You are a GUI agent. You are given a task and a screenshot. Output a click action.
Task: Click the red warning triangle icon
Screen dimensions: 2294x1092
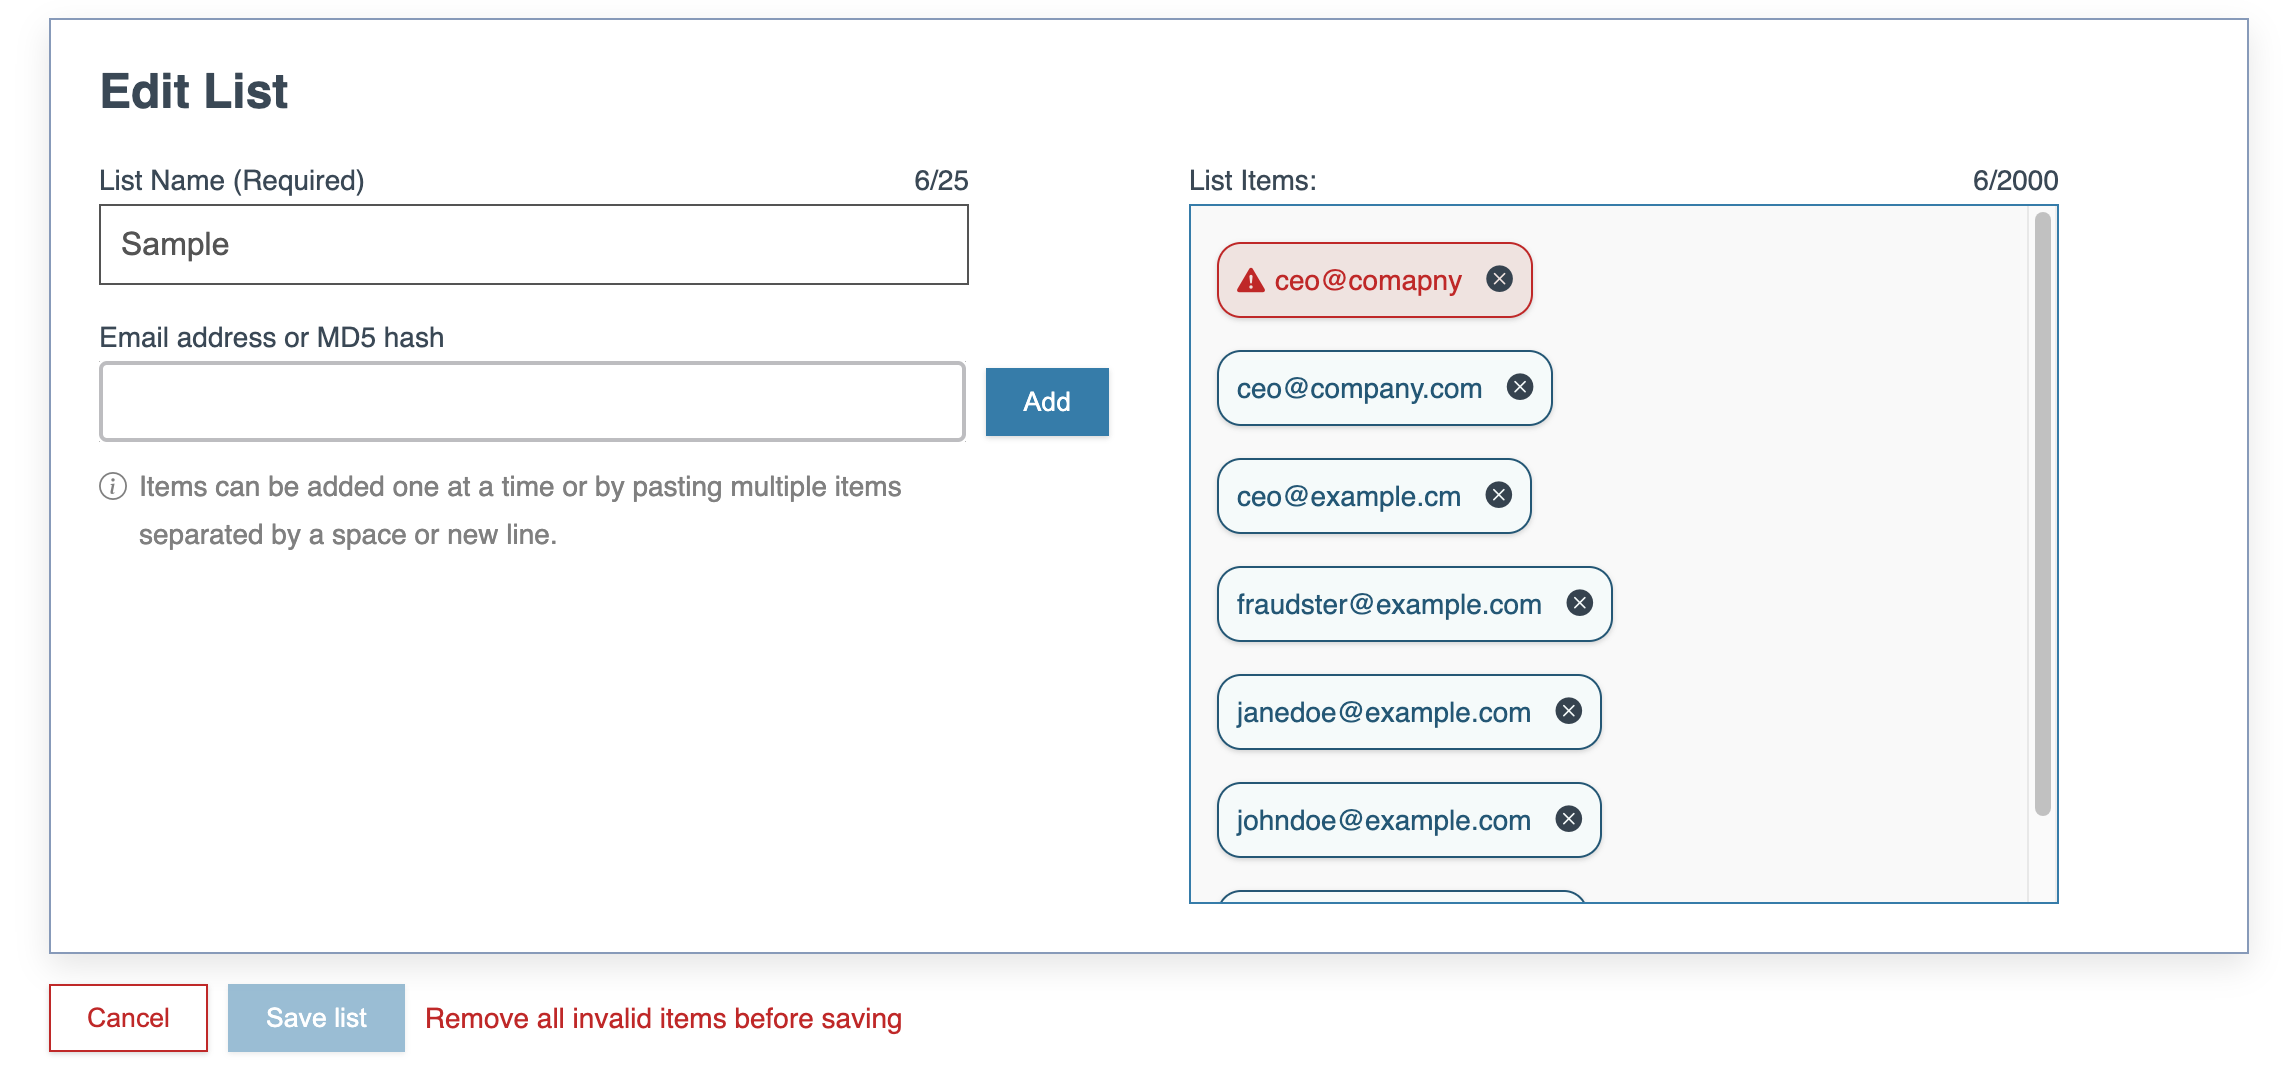1251,280
